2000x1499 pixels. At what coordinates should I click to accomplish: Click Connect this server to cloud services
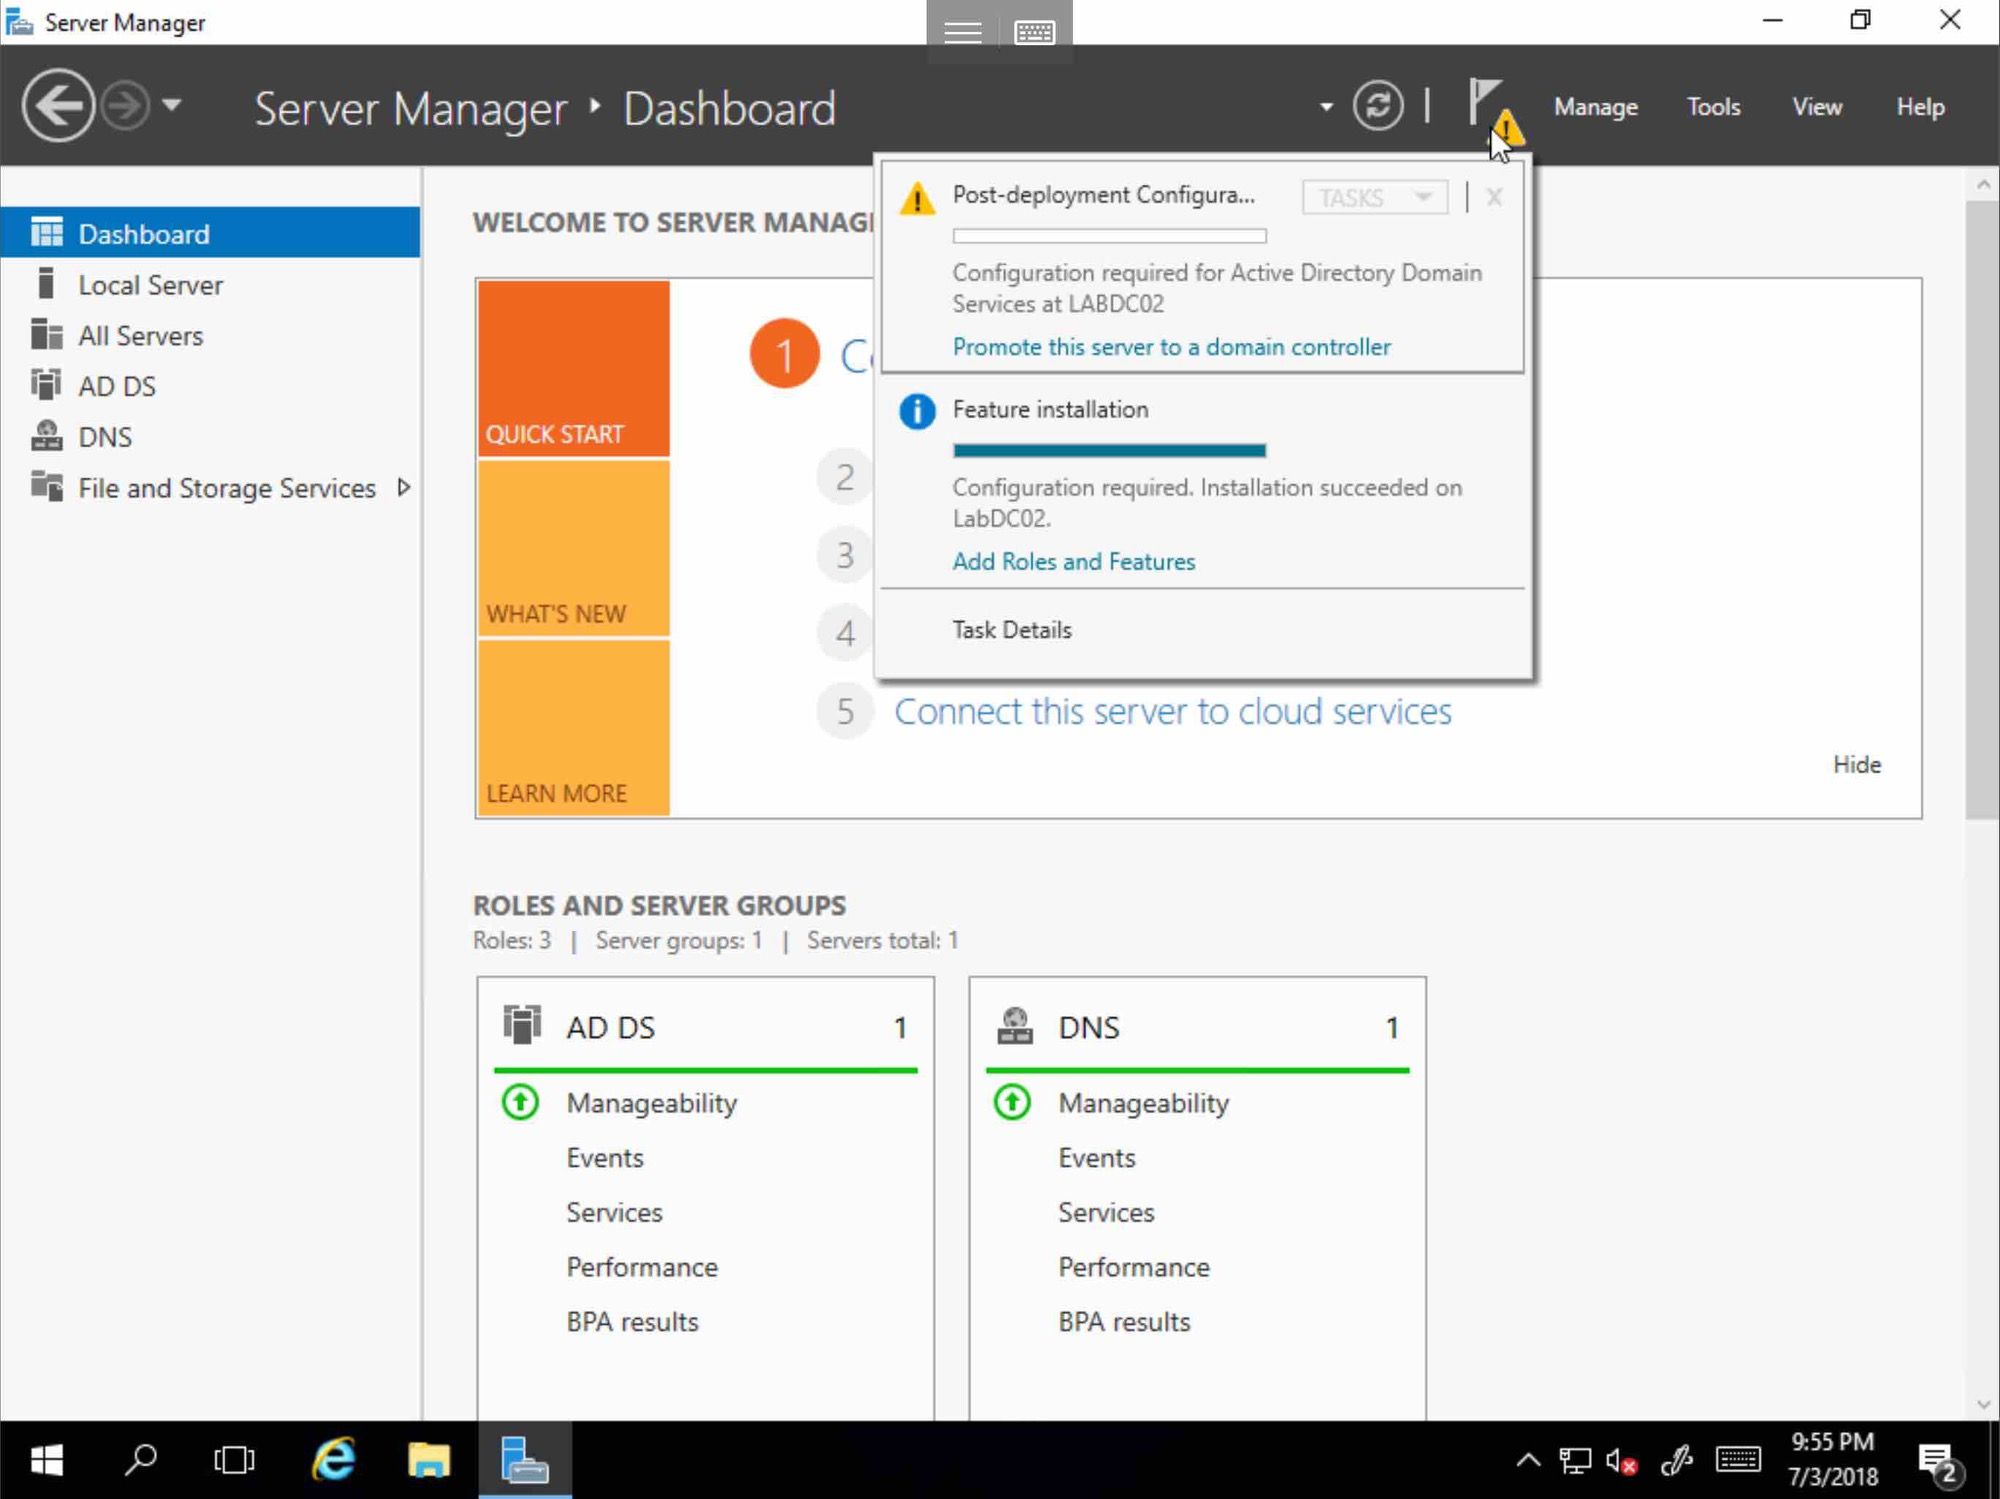coord(1172,712)
